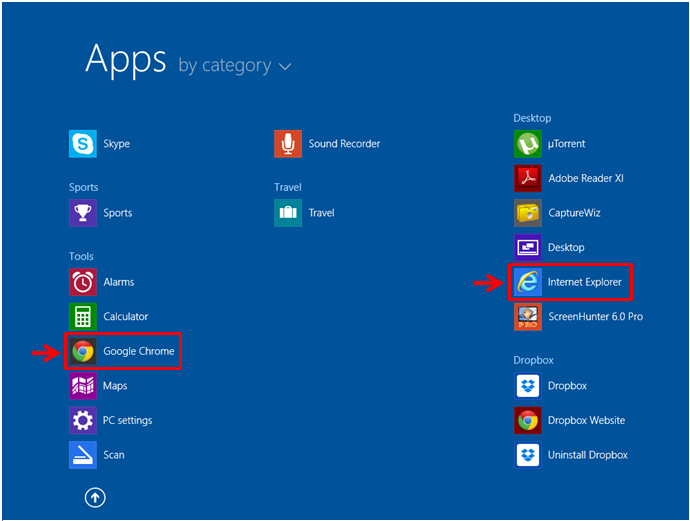Open the PC settings gear icon
Screen dimensions: 690x521
coord(83,420)
